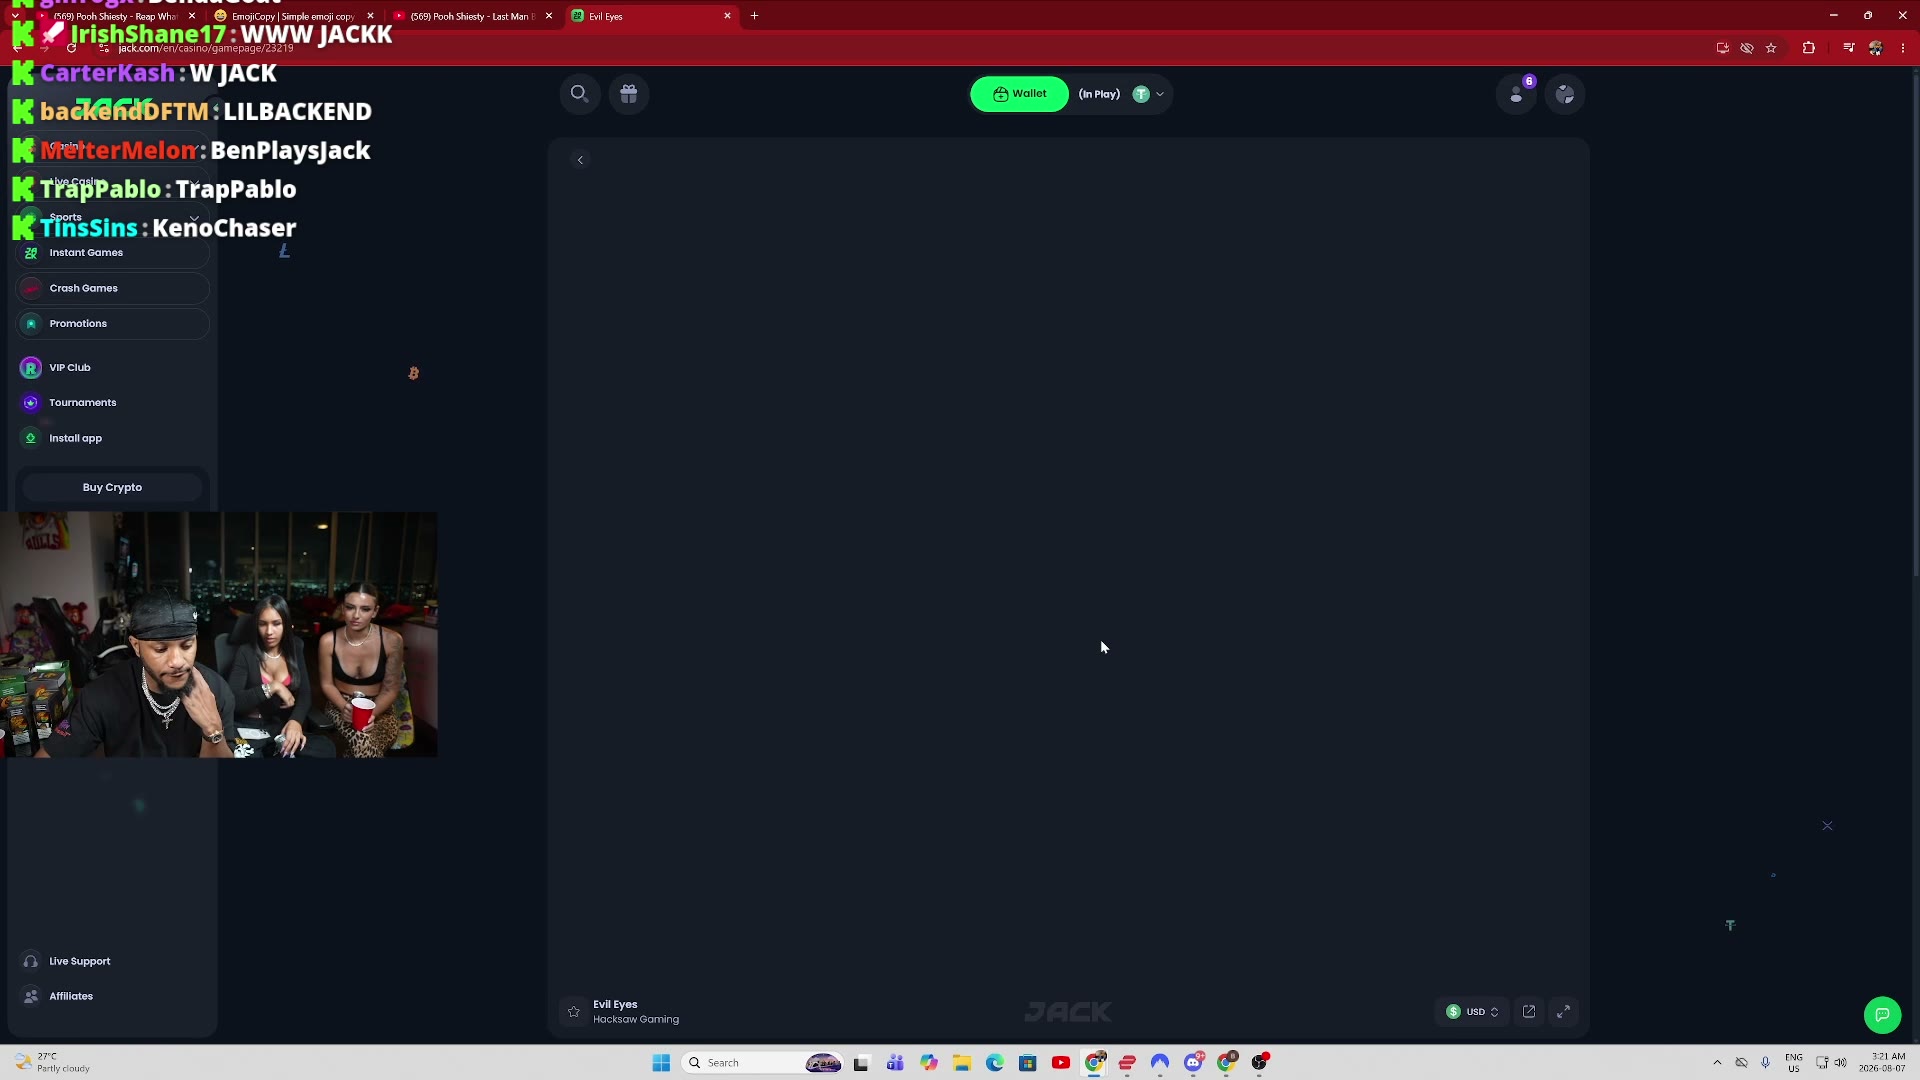Switch the ENG US input language
The image size is (1920, 1080).
1794,1063
